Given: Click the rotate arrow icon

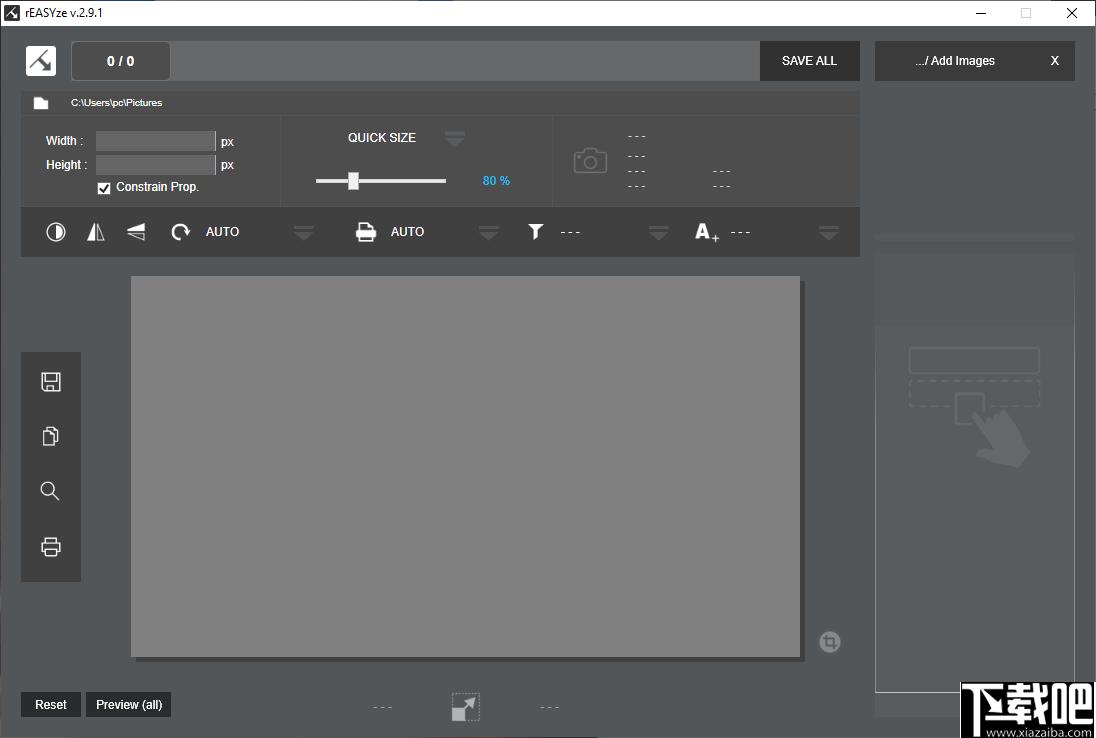Looking at the screenshot, I should pyautogui.click(x=180, y=232).
